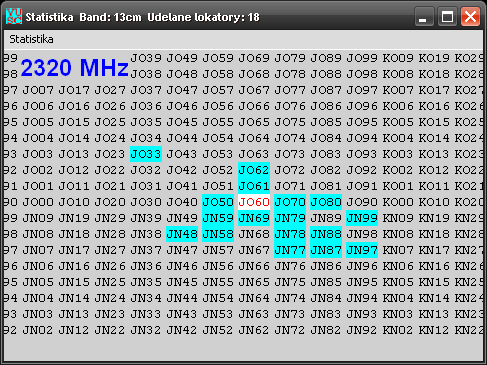This screenshot has width=487, height=365.
Task: Click the VUSC application icon in title bar
Action: click(x=14, y=16)
